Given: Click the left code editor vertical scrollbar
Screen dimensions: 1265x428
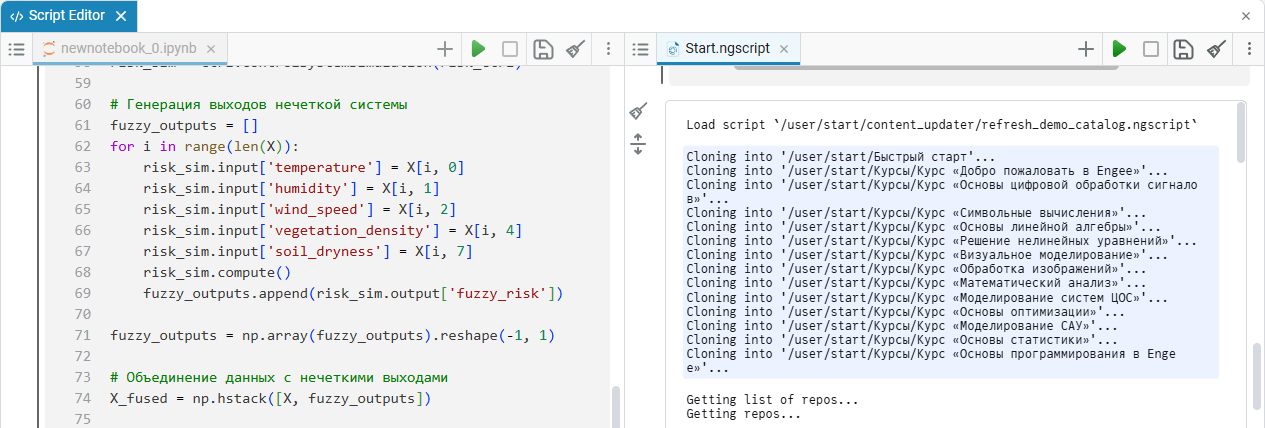Looking at the screenshot, I should (x=615, y=406).
